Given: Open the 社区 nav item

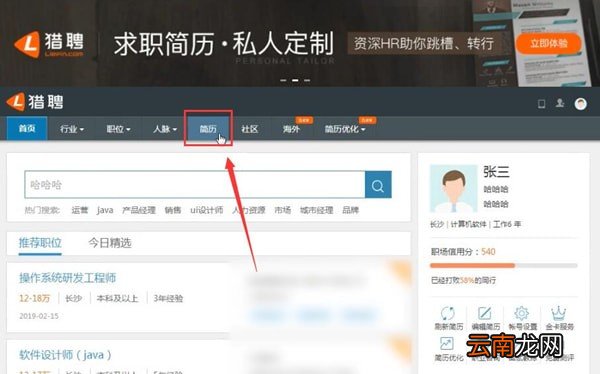Looking at the screenshot, I should (249, 129).
